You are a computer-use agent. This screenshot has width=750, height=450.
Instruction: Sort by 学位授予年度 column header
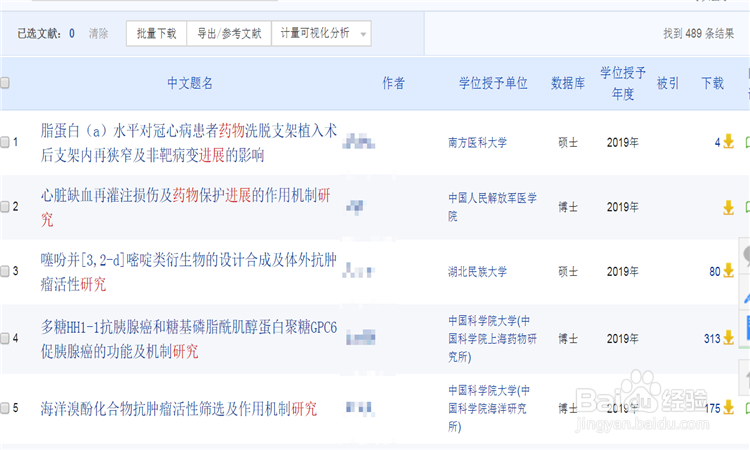(x=623, y=83)
